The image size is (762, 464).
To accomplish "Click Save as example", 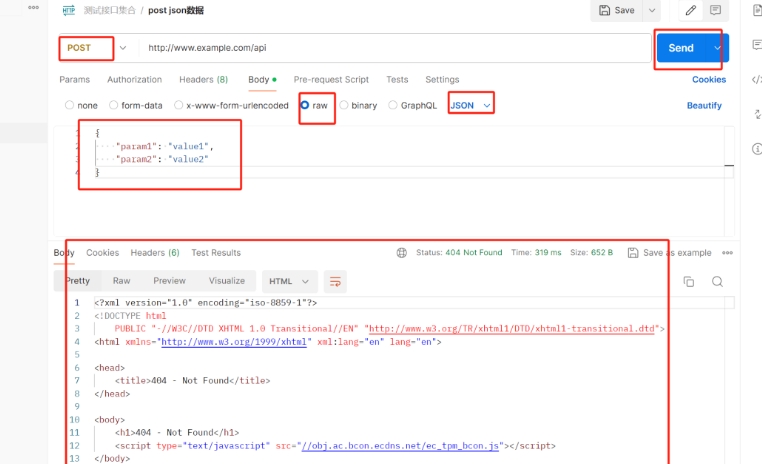I will point(669,253).
